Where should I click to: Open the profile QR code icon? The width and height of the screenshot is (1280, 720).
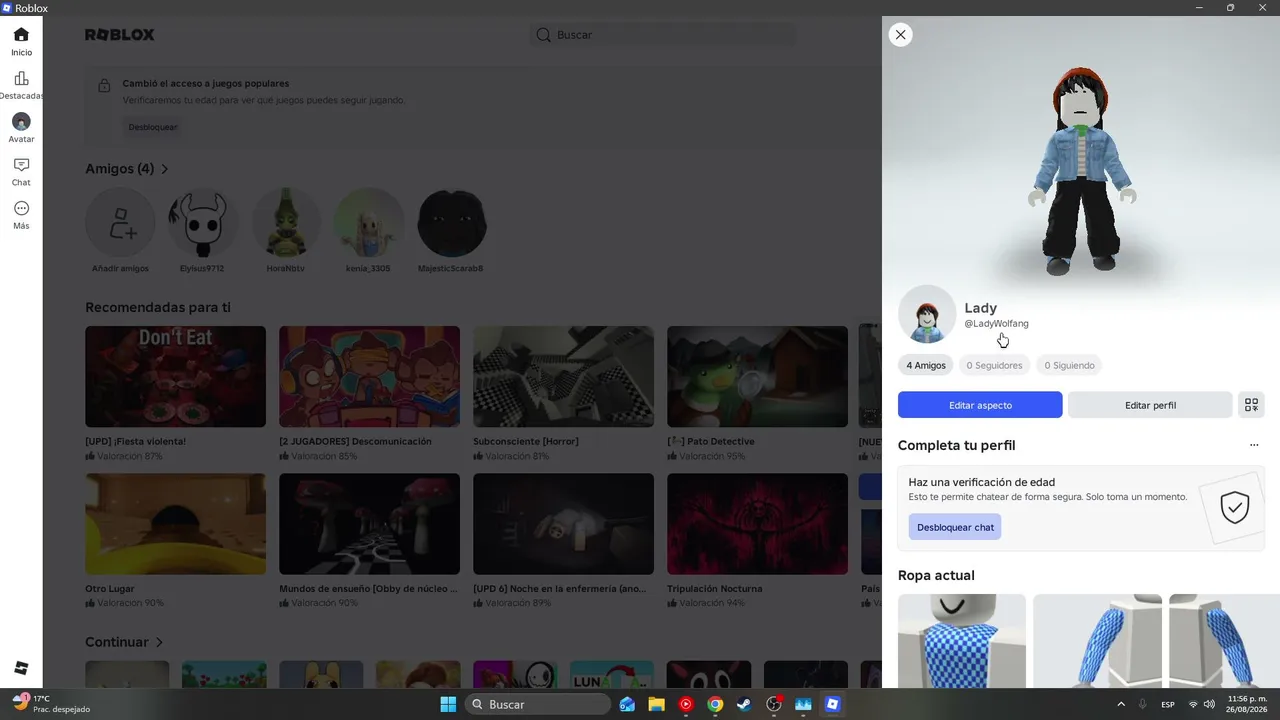(1251, 405)
